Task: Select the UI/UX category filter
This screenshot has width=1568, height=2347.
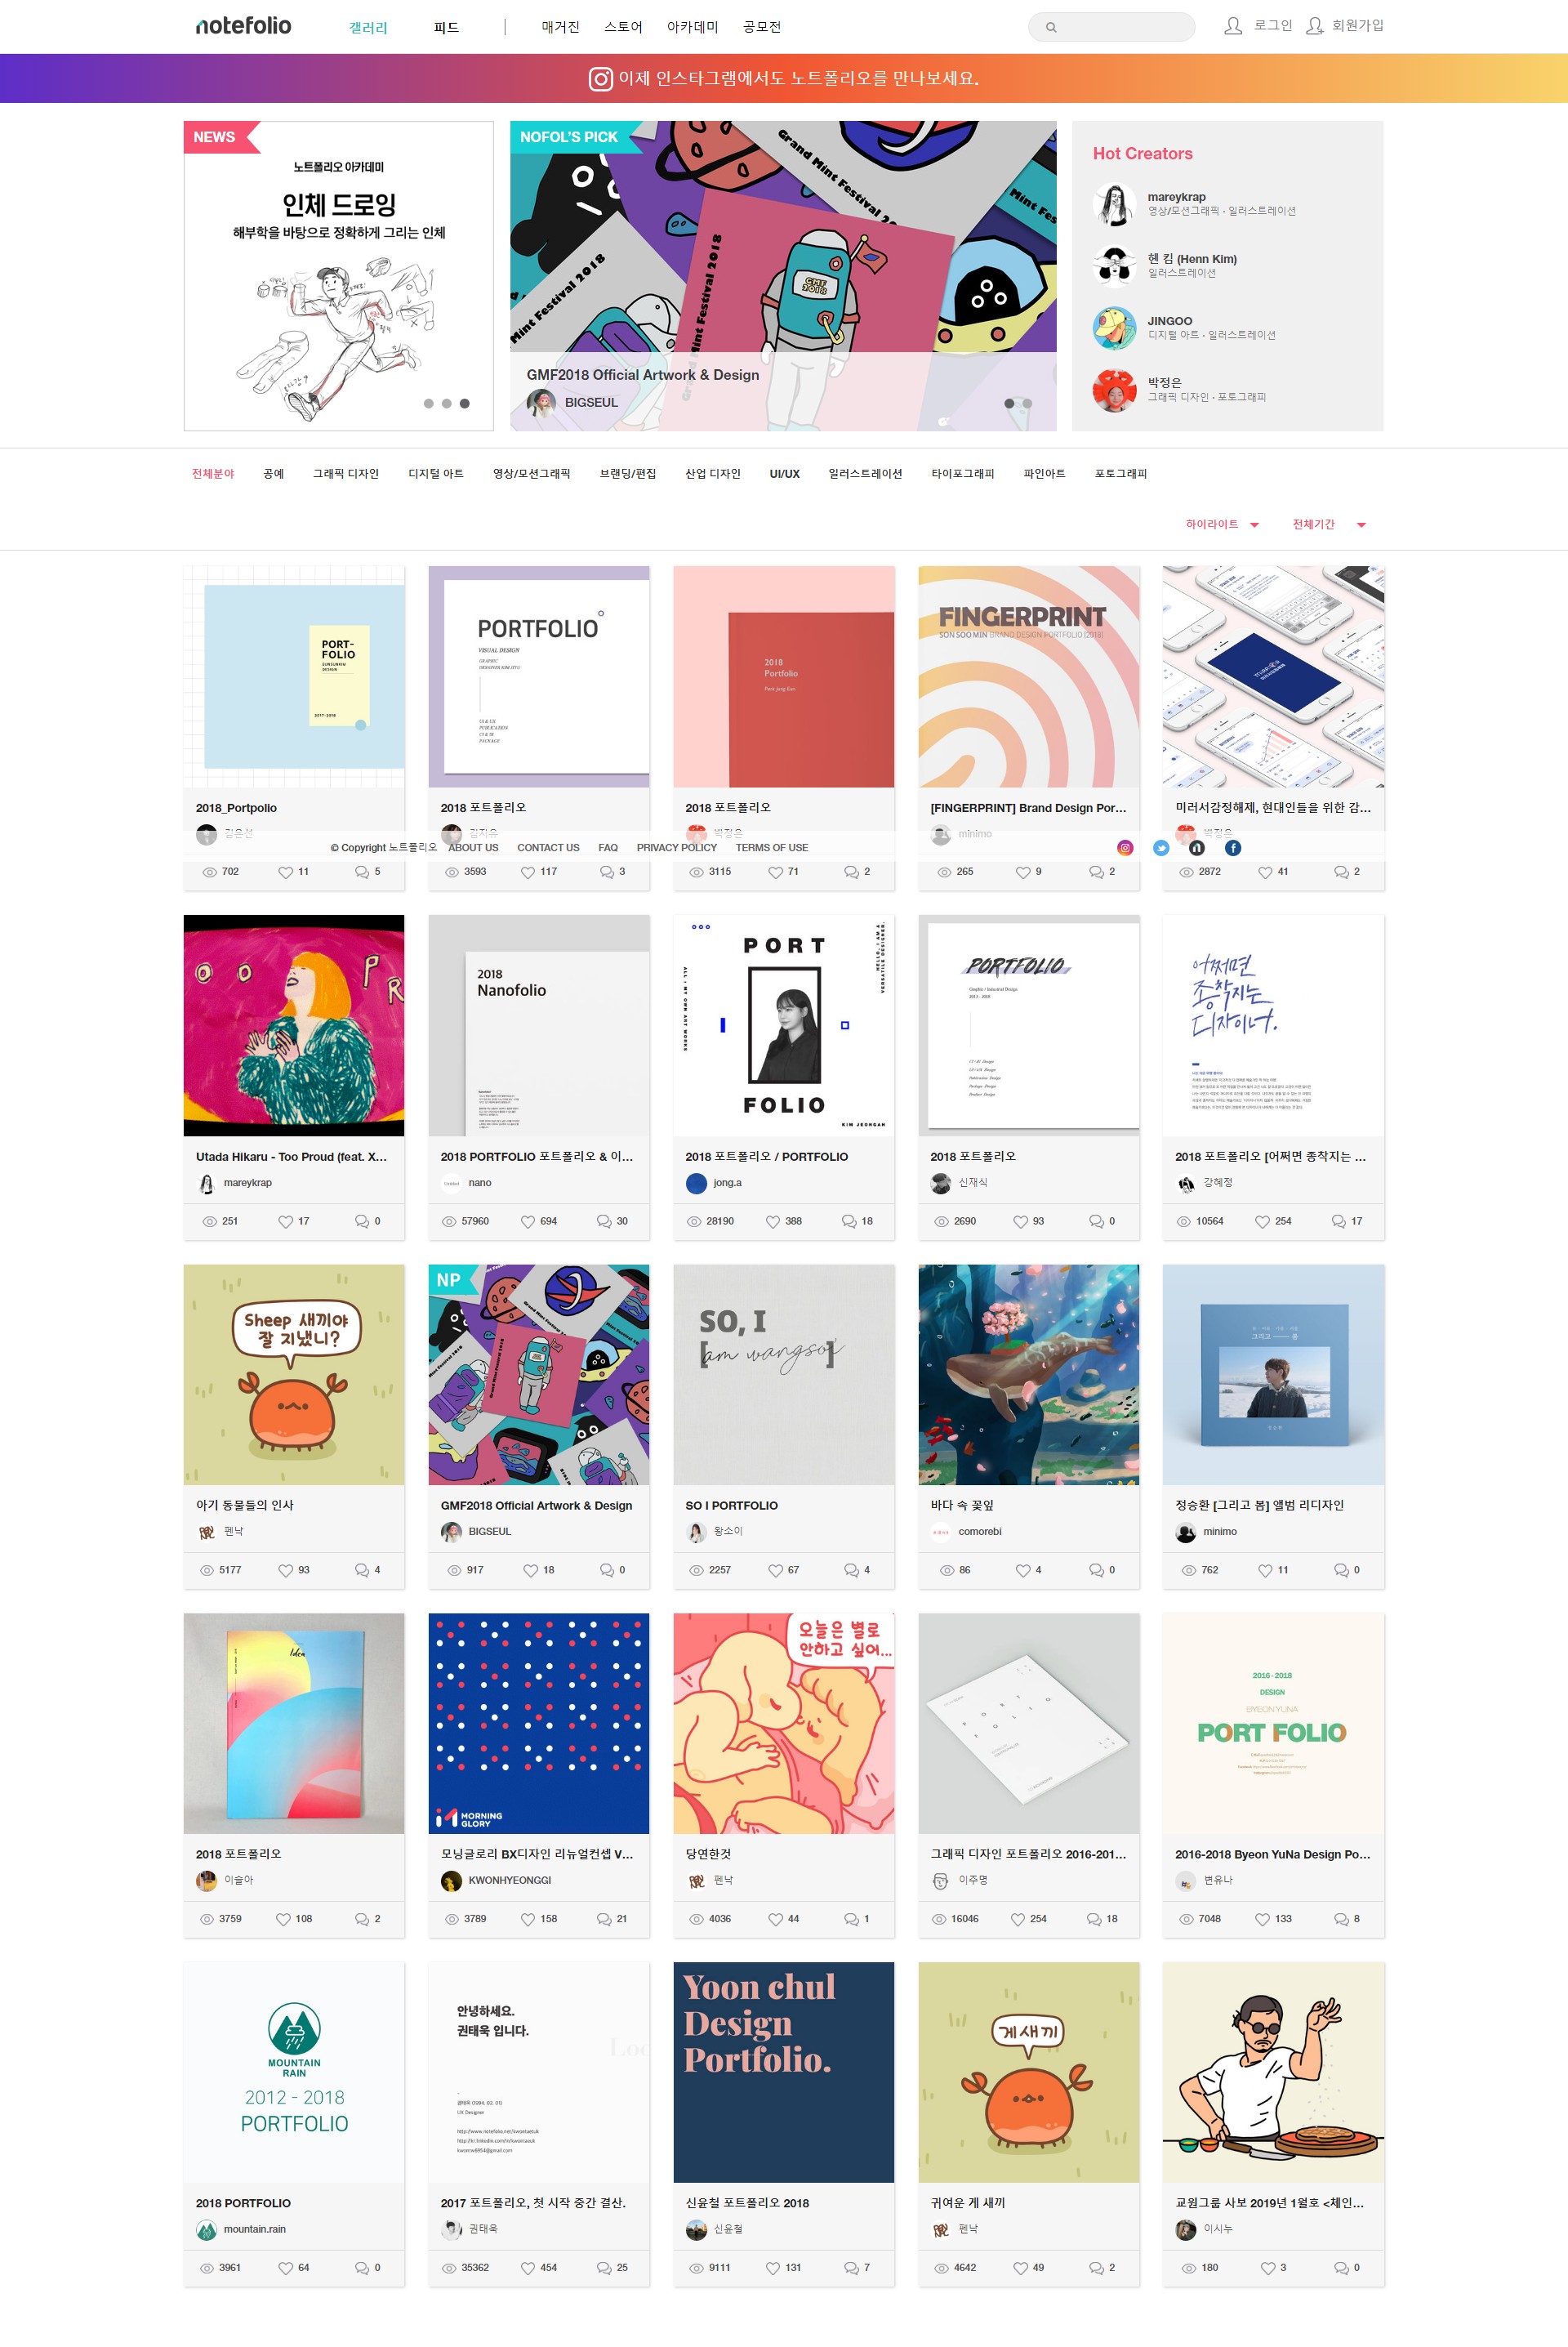Action: click(x=784, y=474)
